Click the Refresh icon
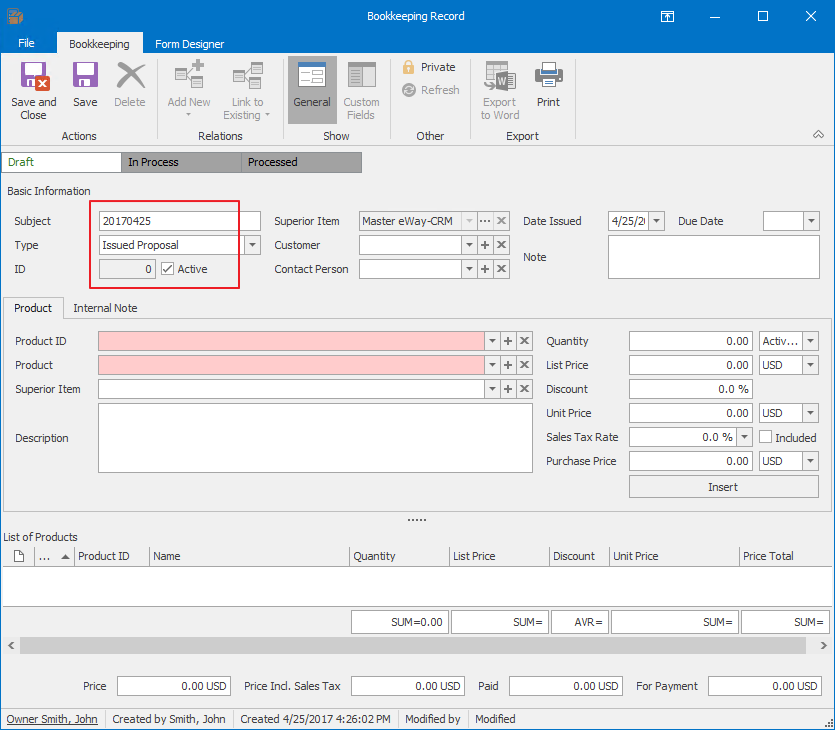The width and height of the screenshot is (835, 730). pos(409,90)
